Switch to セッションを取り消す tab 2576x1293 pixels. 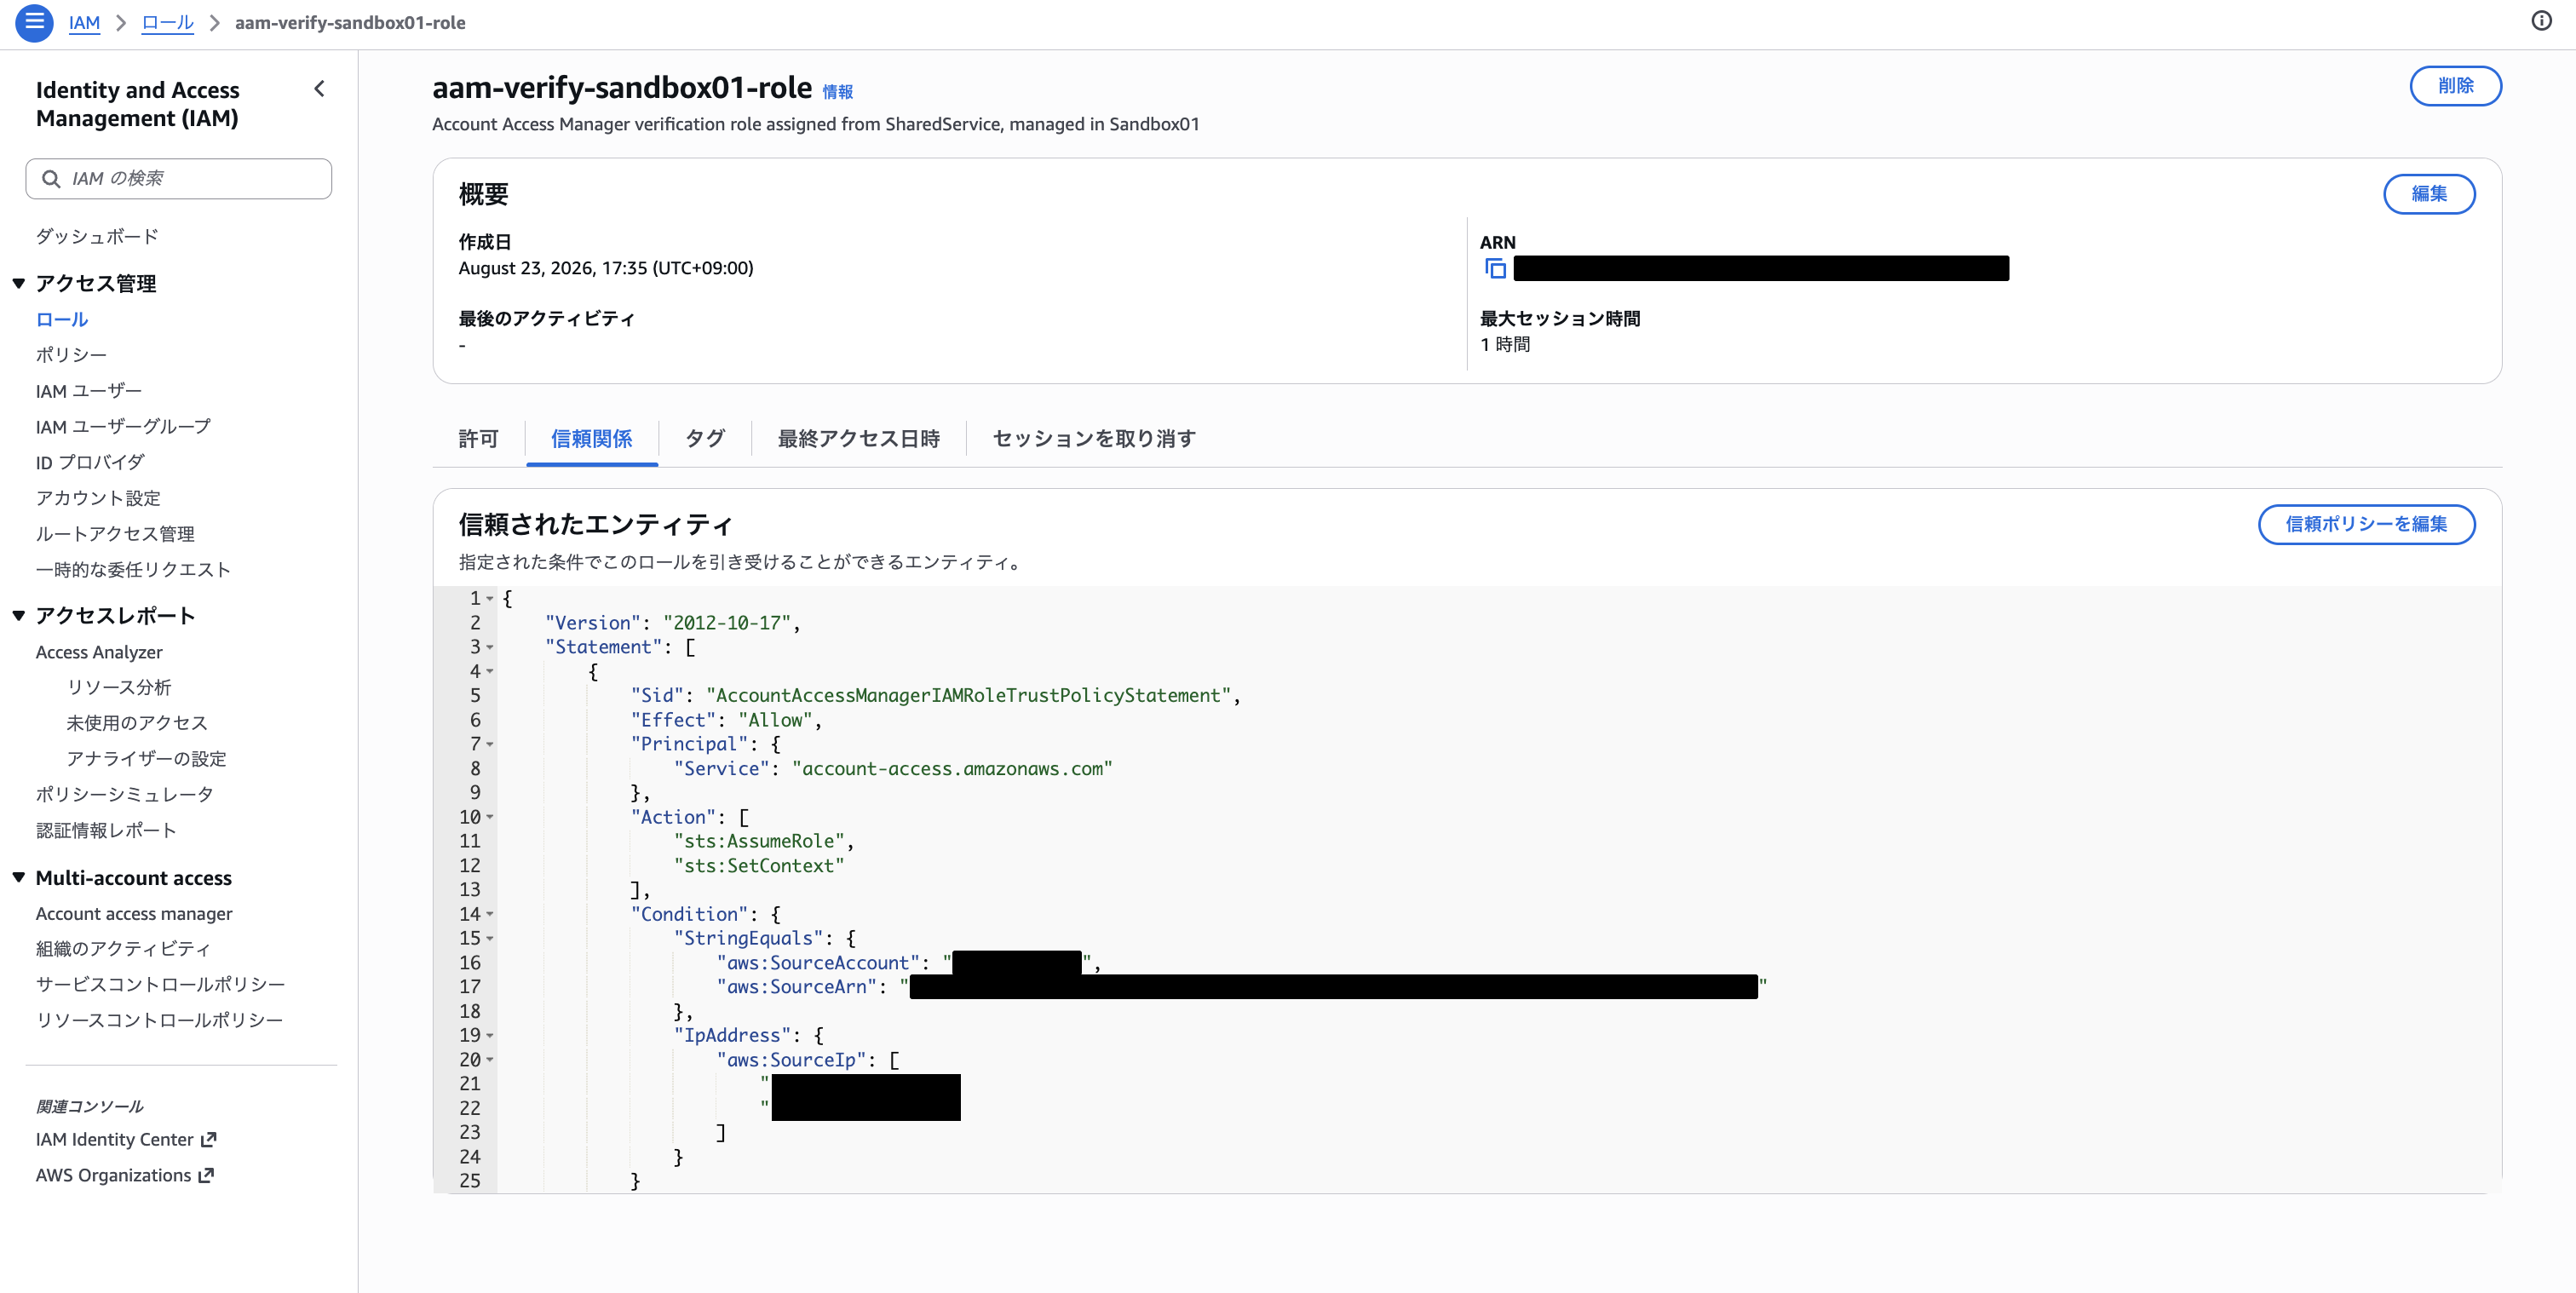(x=1094, y=439)
